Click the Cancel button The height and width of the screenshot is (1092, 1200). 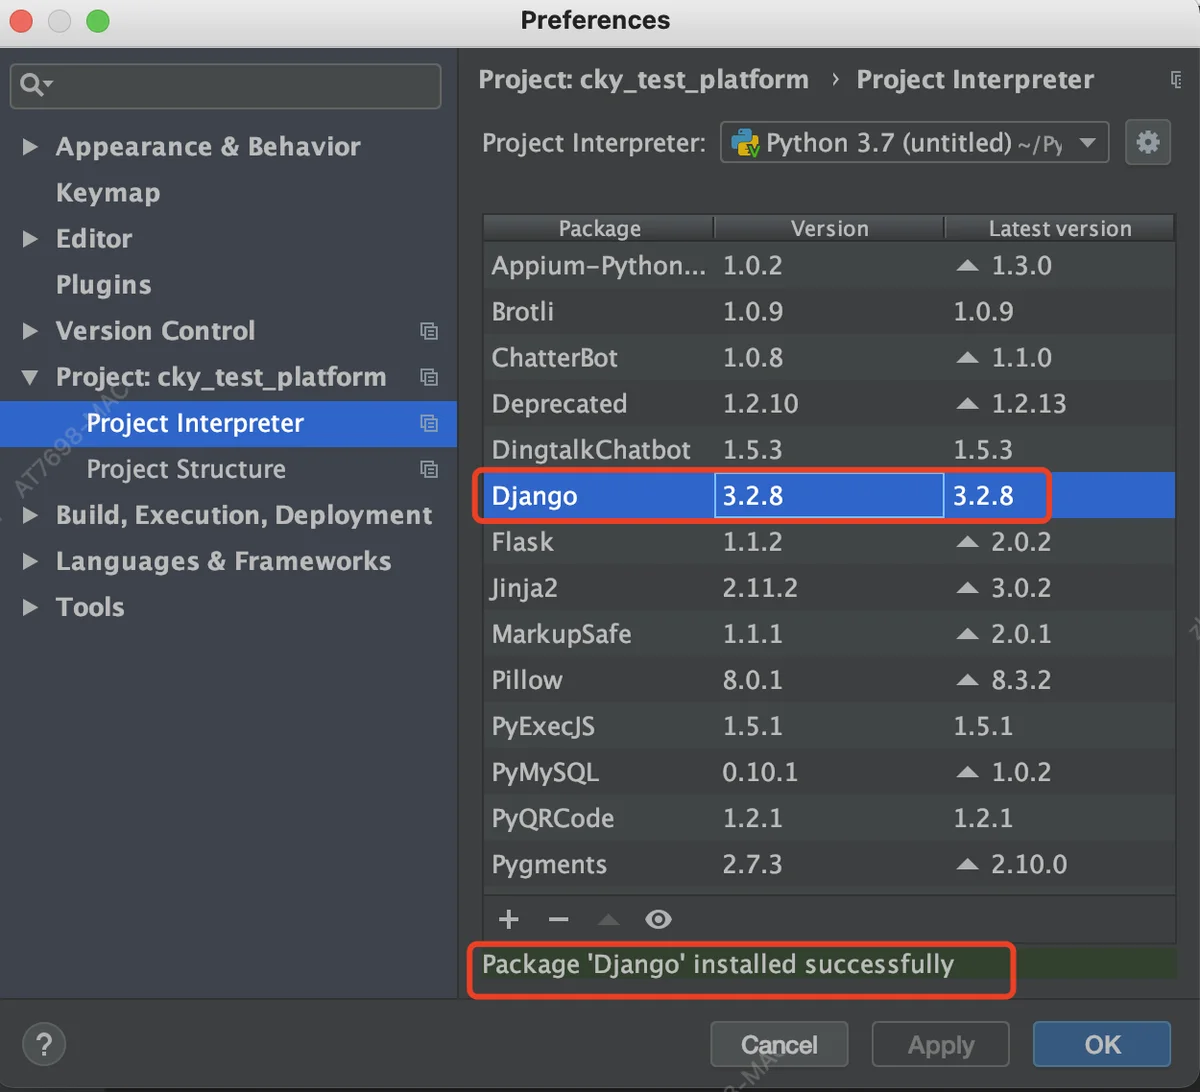tap(779, 1045)
